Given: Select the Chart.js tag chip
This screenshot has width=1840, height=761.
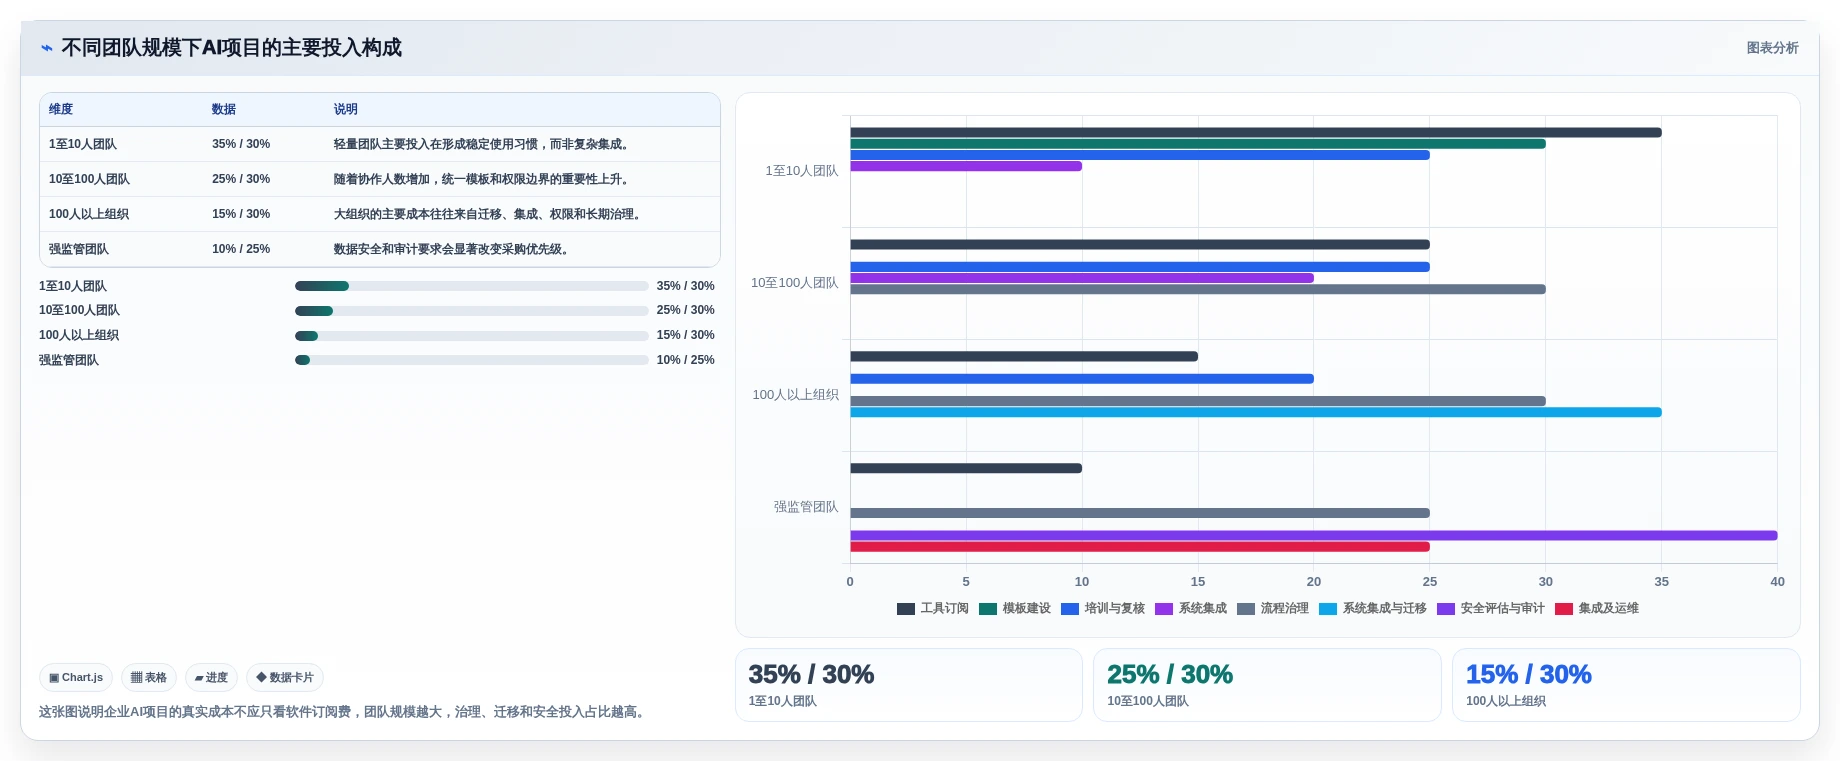Looking at the screenshot, I should (76, 677).
